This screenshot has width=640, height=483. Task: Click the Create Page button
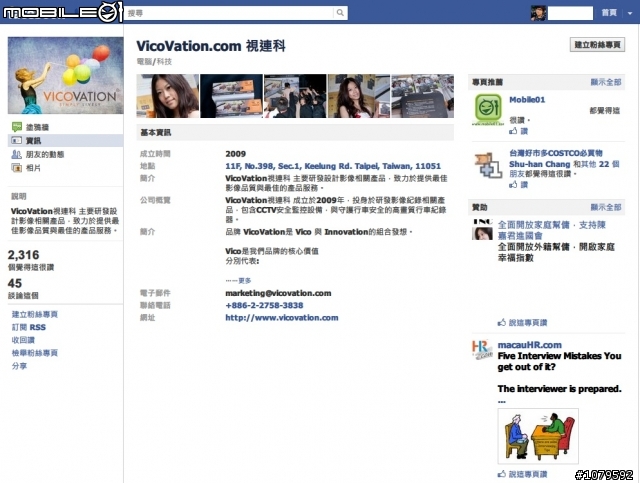598,45
